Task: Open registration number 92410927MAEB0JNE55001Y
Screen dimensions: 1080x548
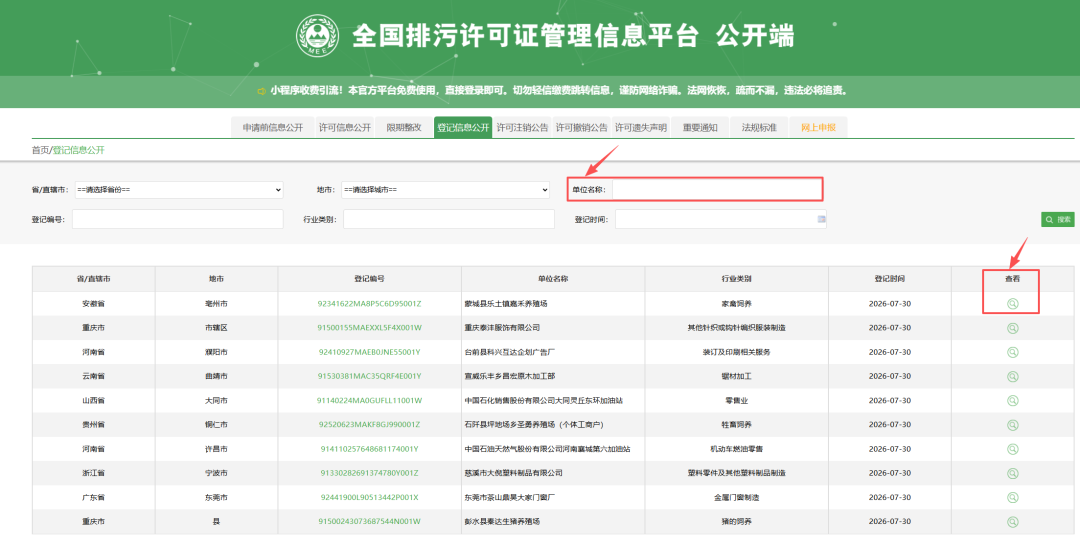Action: click(369, 352)
